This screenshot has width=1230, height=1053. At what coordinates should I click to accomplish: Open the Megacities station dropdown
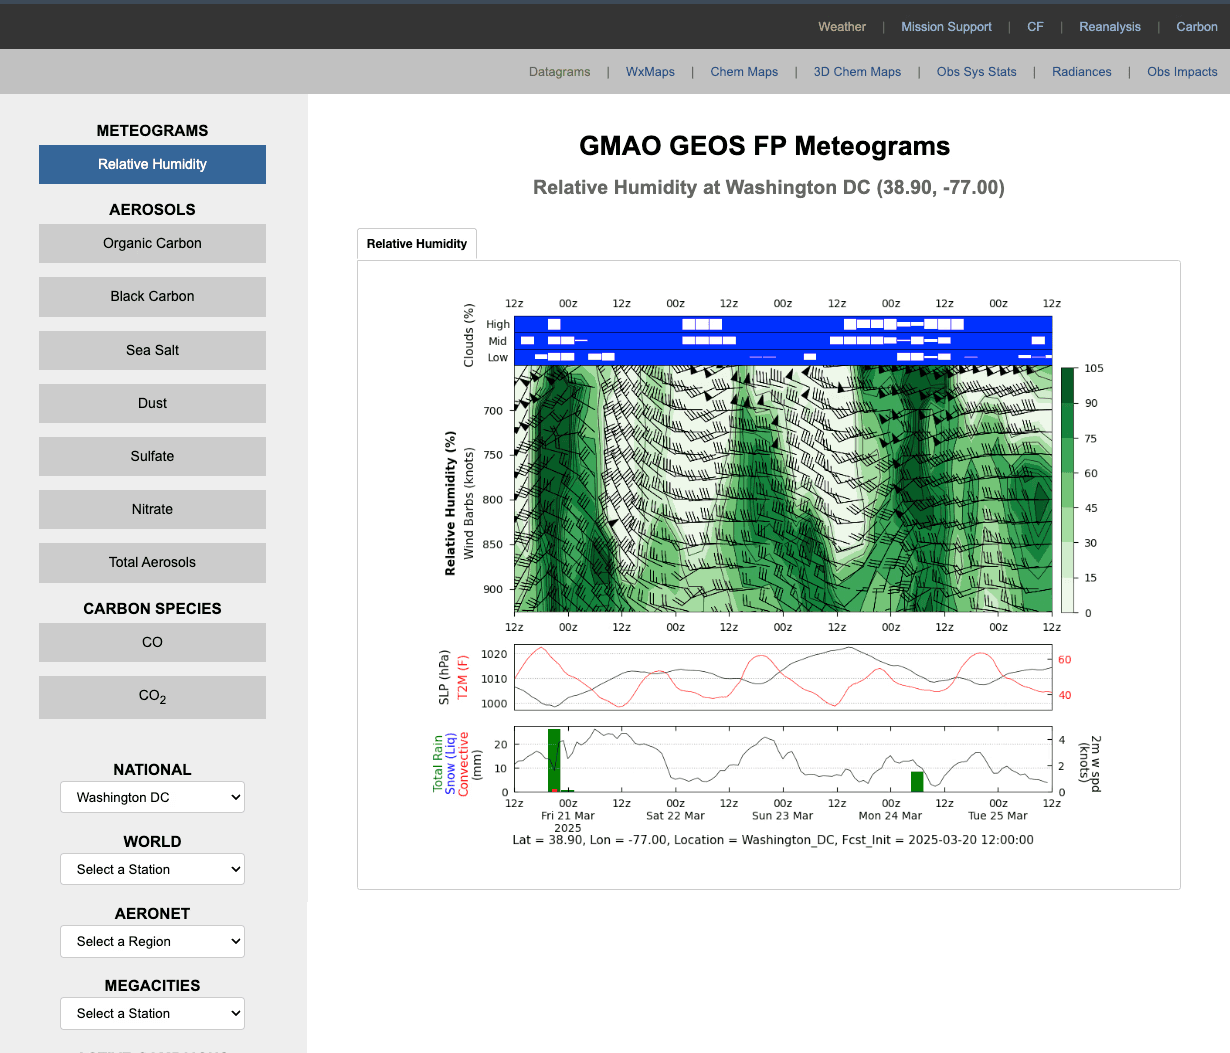click(x=152, y=1013)
